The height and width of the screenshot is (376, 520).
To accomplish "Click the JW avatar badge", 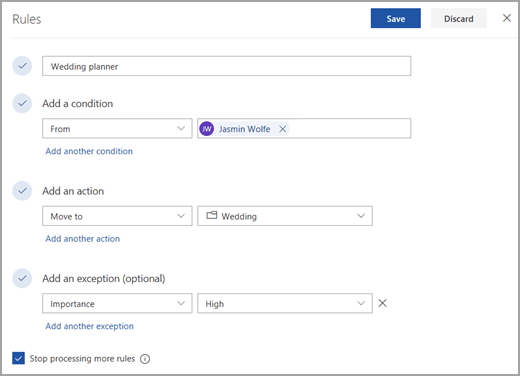I will click(207, 129).
